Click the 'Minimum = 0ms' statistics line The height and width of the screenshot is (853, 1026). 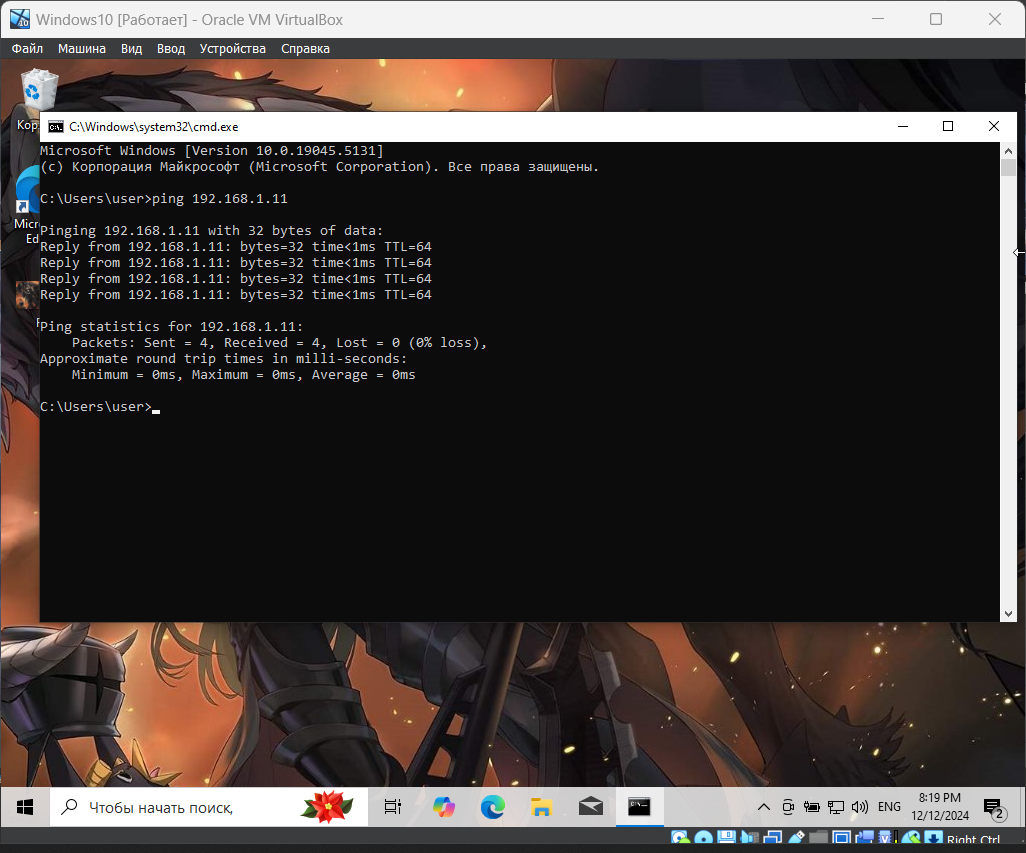pyautogui.click(x=243, y=375)
